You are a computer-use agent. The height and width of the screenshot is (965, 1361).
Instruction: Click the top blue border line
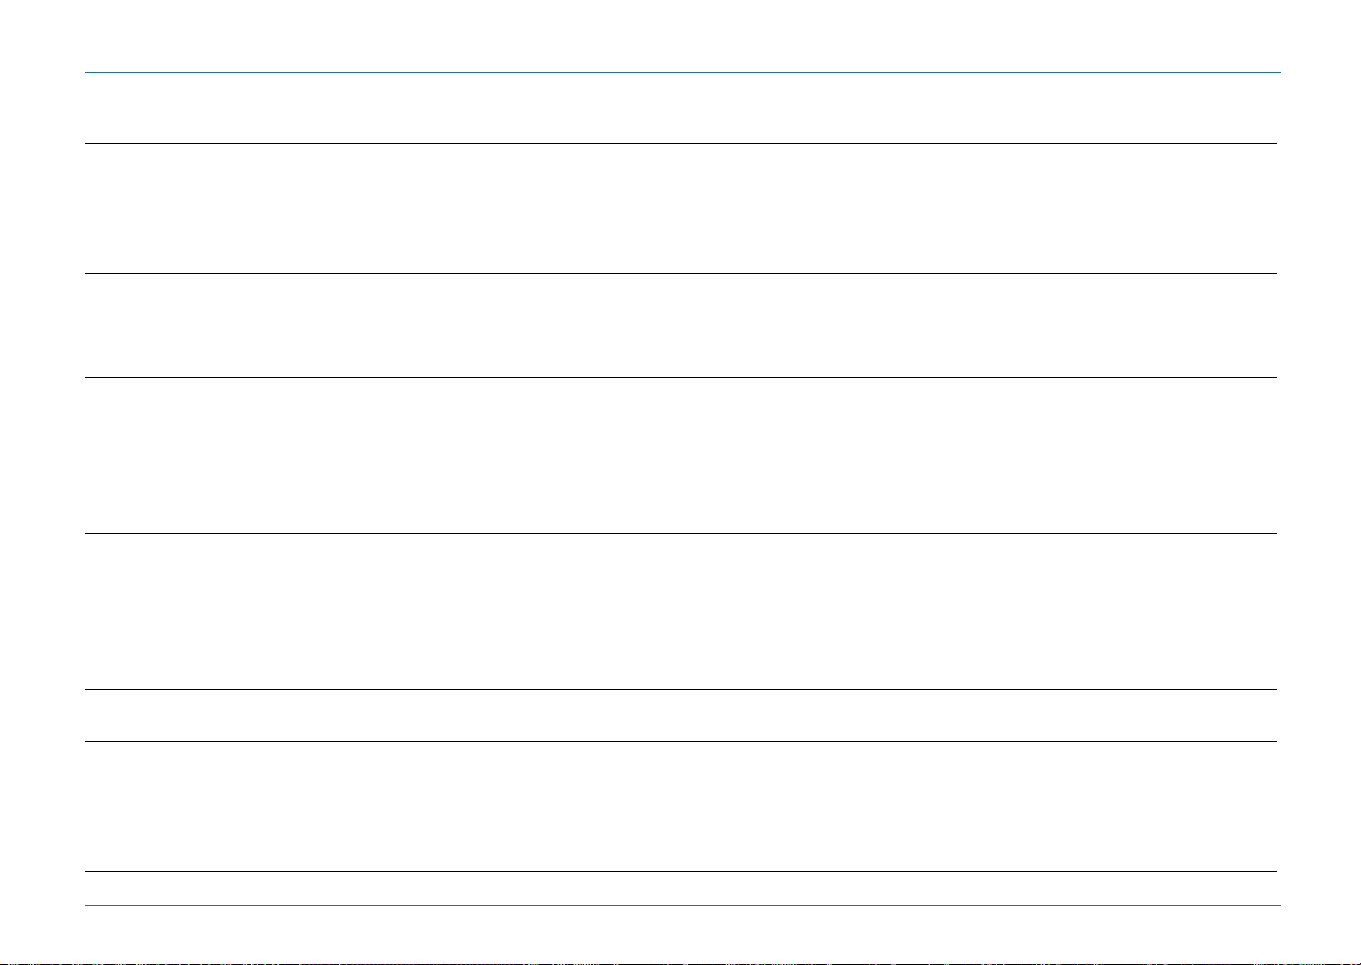pyautogui.click(x=682, y=72)
